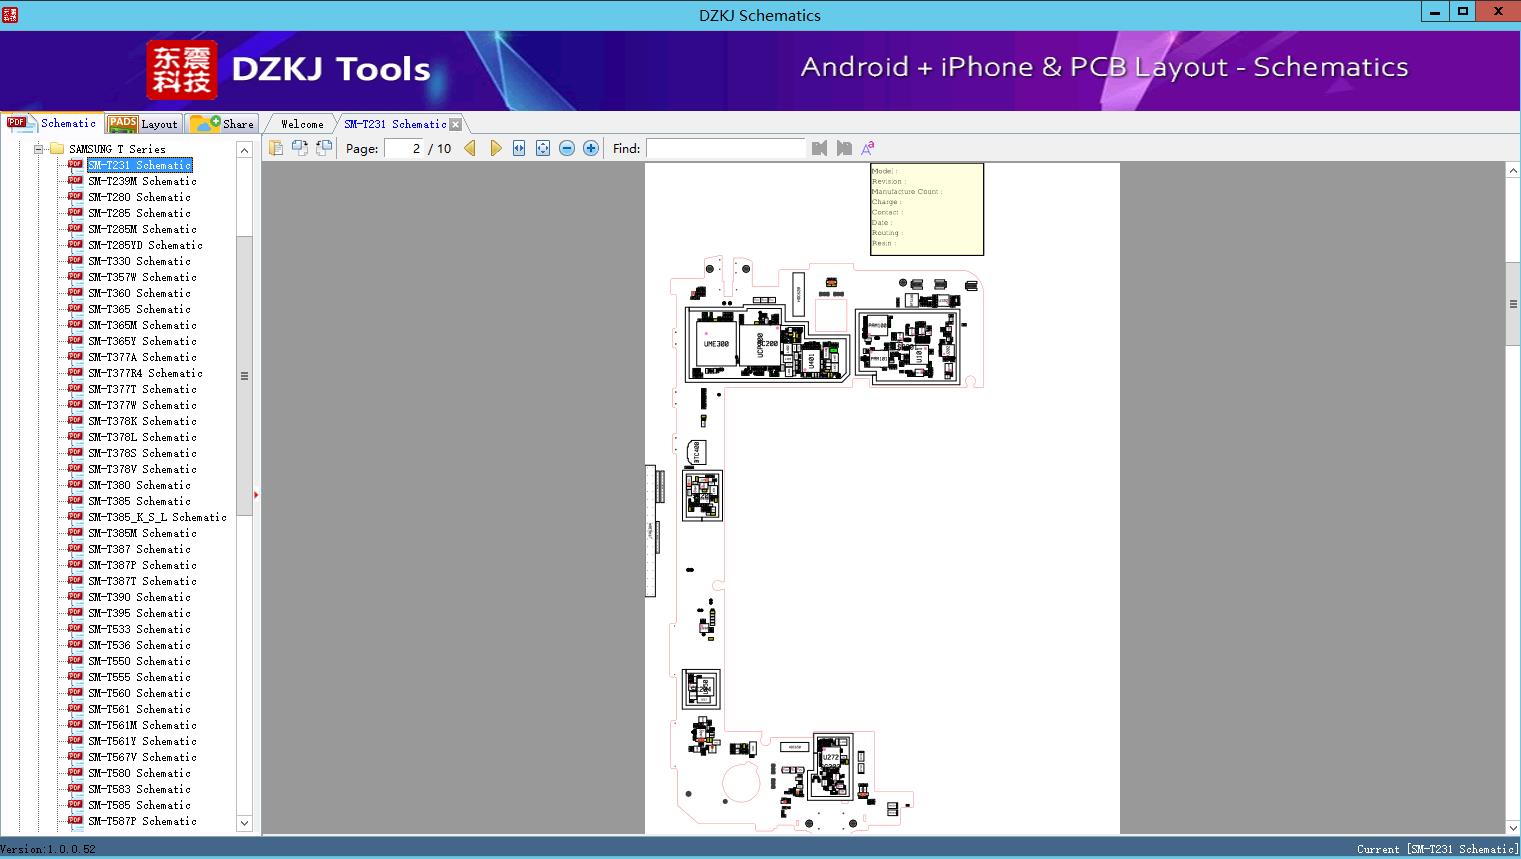Open SM-T378K Schematic
The width and height of the screenshot is (1521, 859).
[x=142, y=421]
